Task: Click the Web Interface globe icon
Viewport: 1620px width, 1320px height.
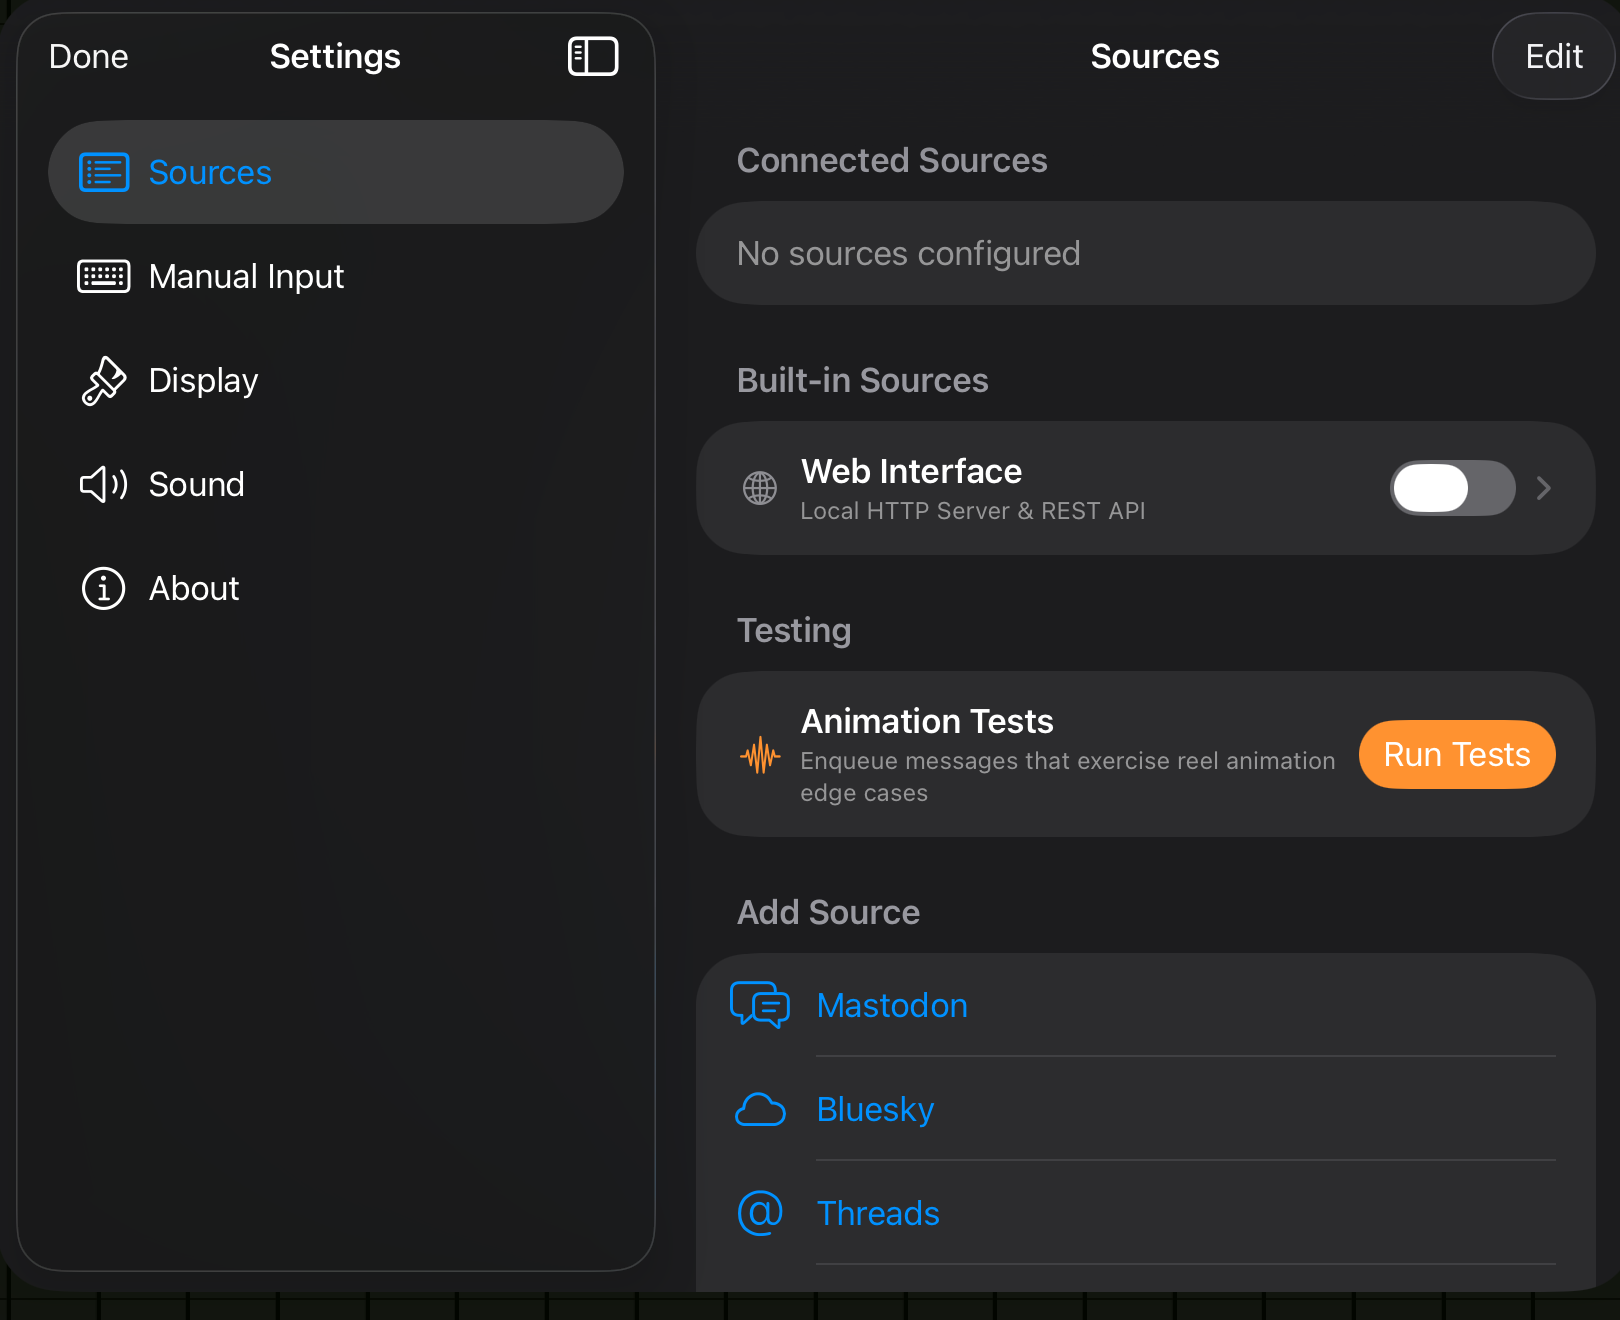Action: 761,489
